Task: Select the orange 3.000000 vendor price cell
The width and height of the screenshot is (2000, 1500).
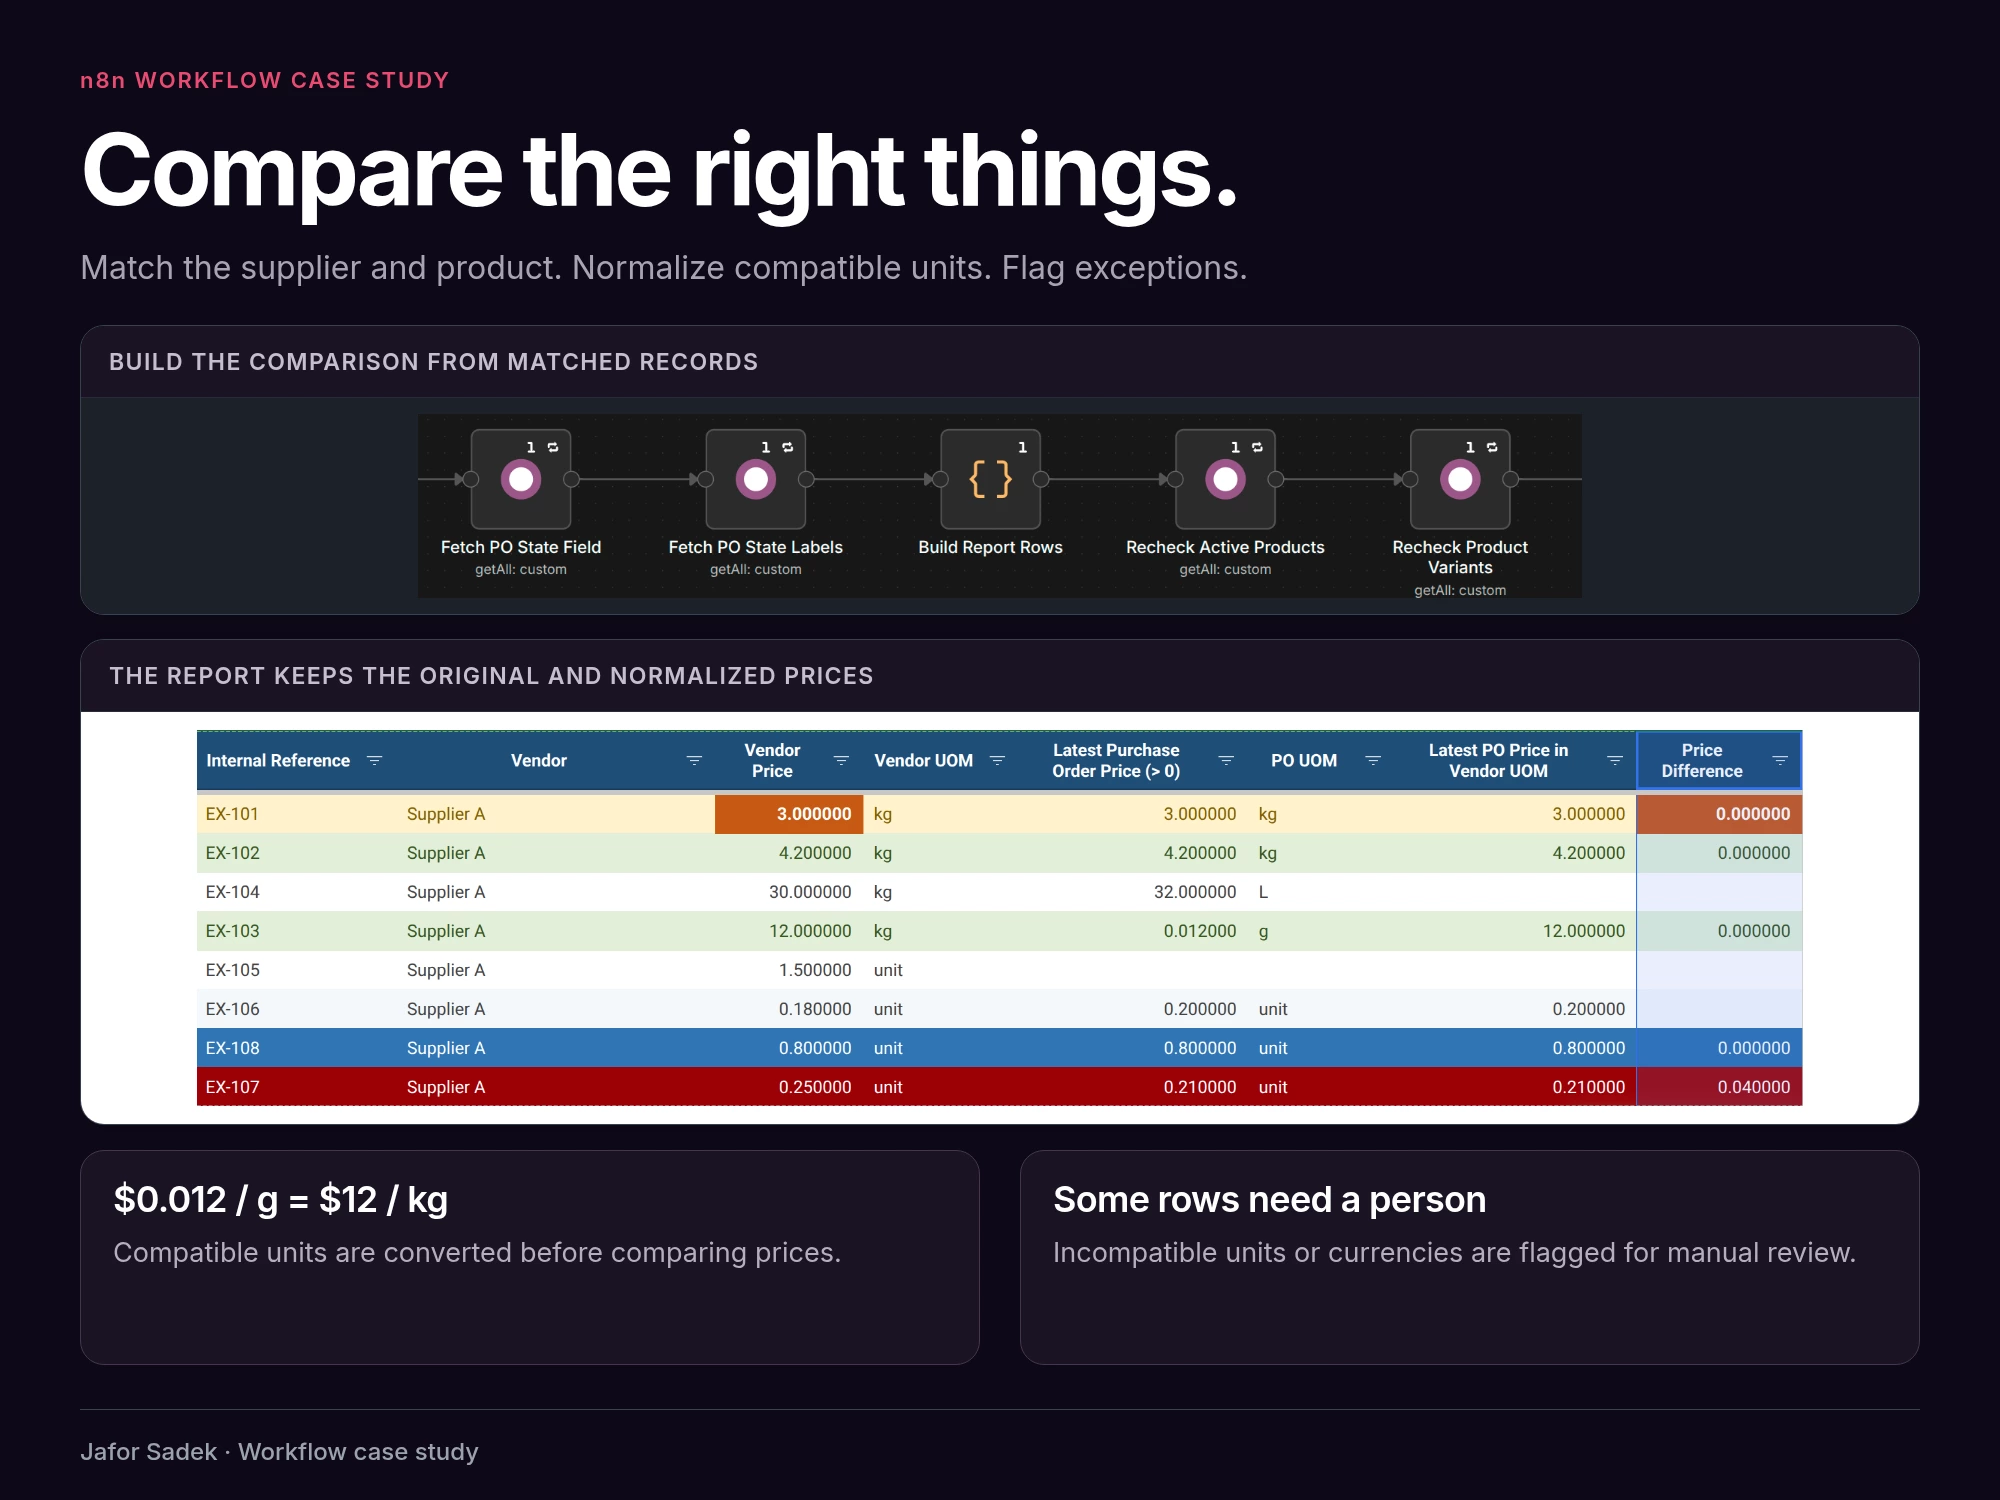Action: click(789, 814)
